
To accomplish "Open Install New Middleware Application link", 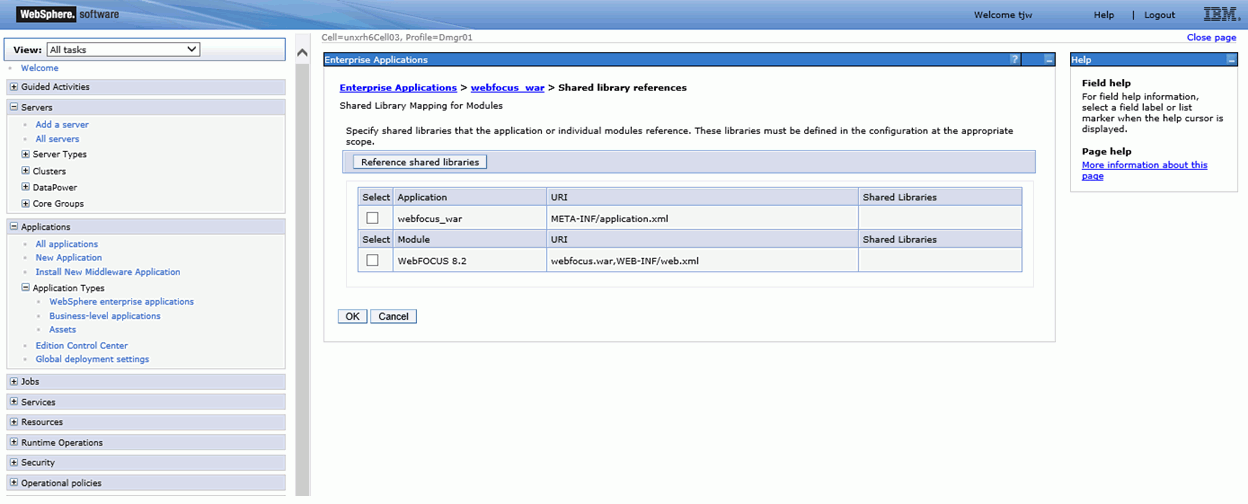I will 108,272.
